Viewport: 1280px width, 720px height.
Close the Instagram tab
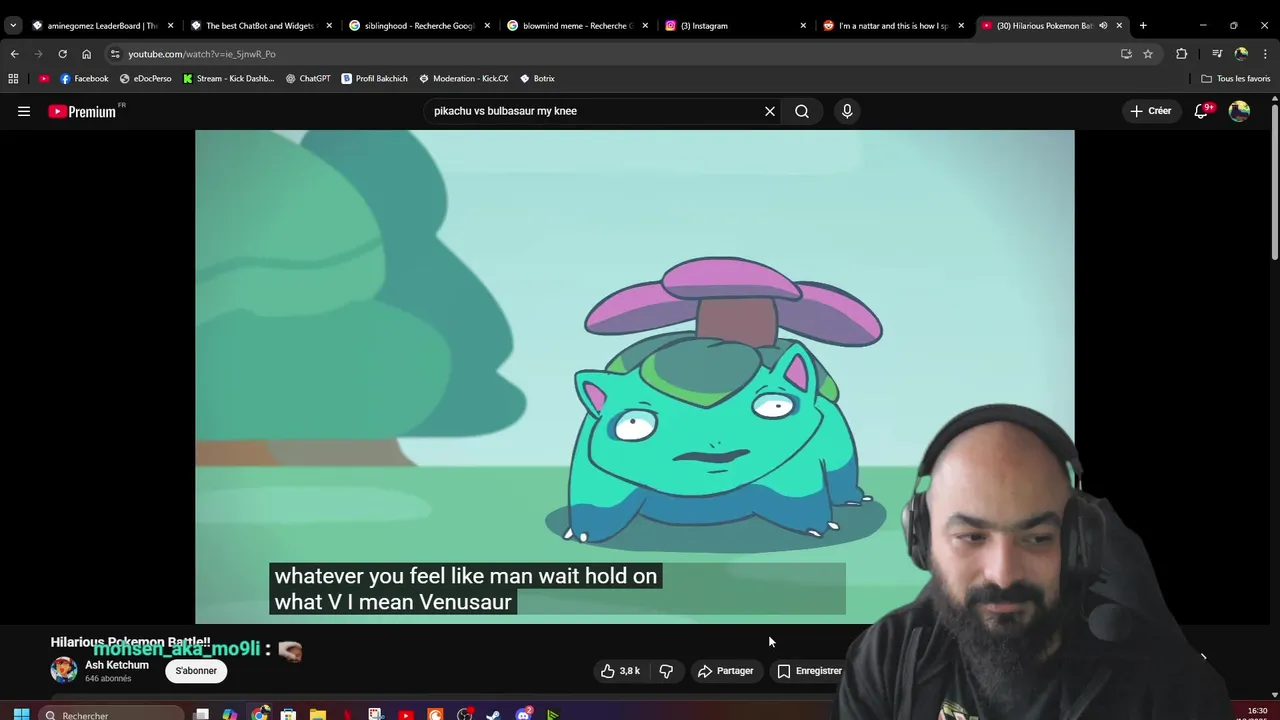click(x=803, y=25)
